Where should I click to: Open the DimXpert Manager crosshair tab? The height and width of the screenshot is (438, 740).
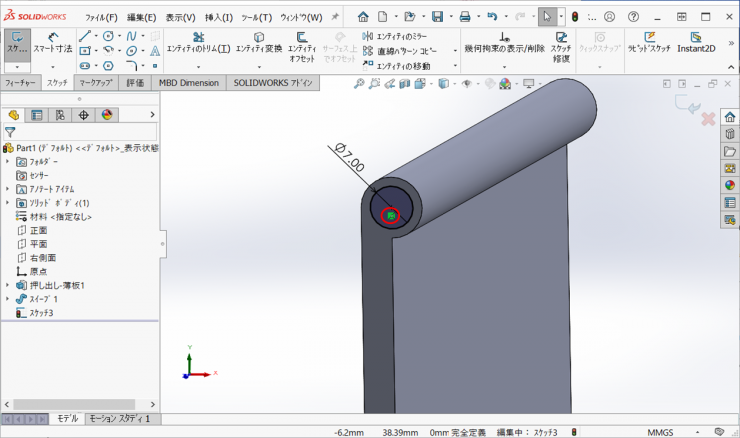tap(83, 115)
